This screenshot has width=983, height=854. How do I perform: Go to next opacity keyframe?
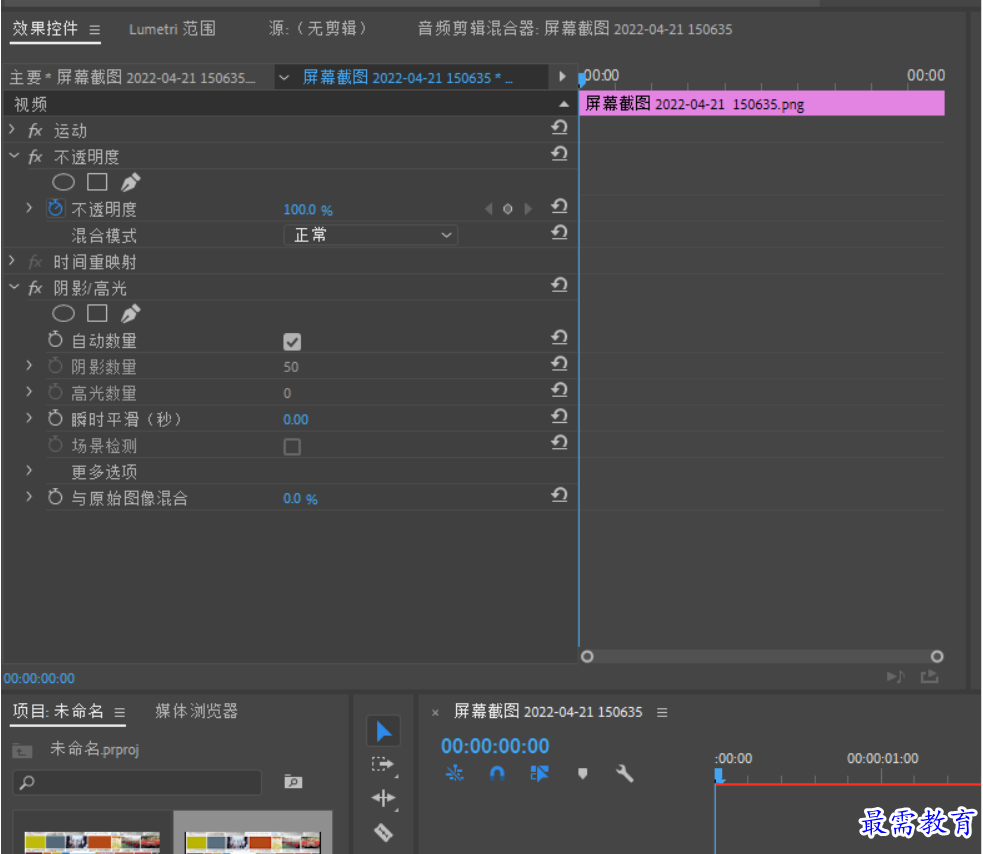click(x=528, y=209)
